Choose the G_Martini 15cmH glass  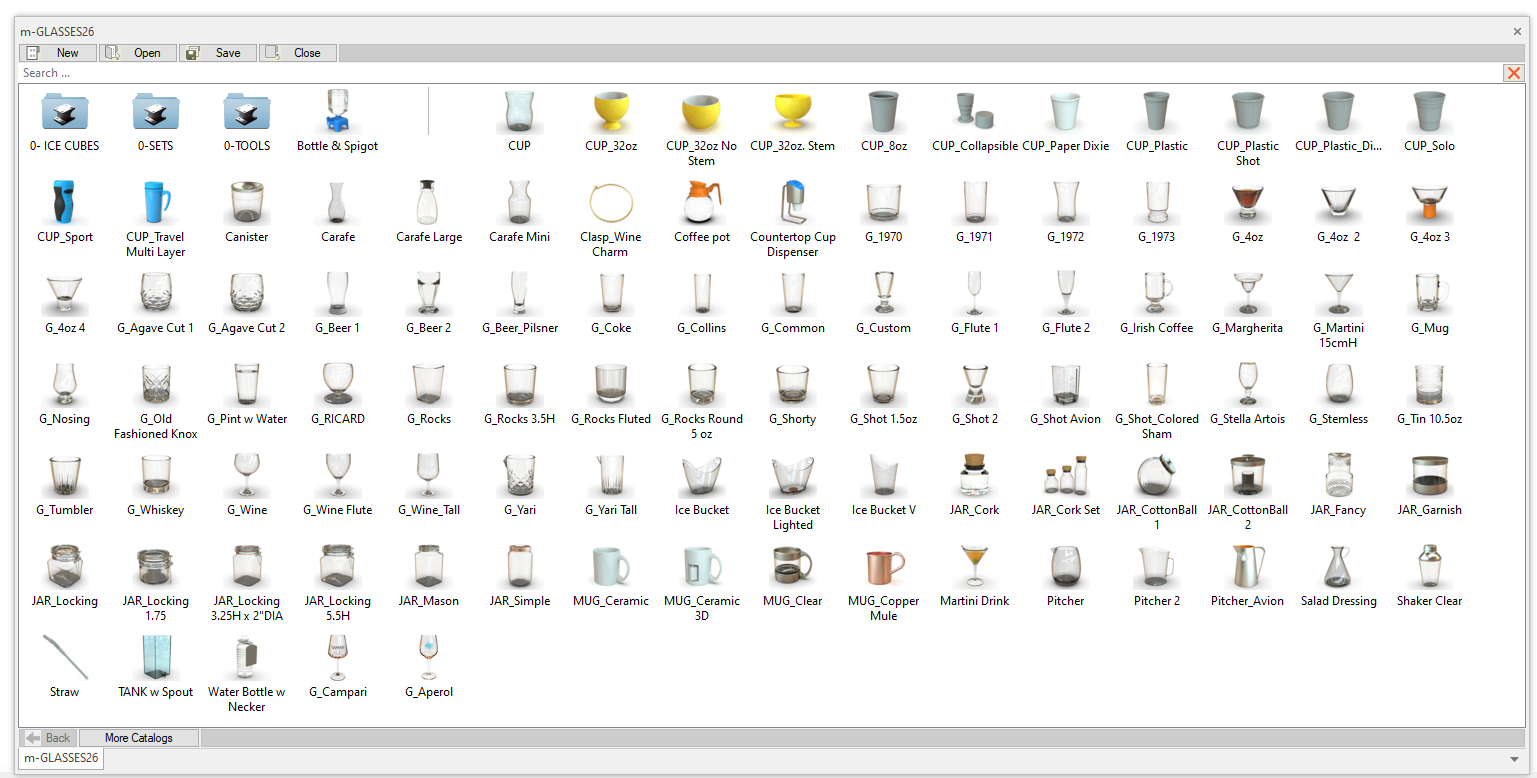pyautogui.click(x=1339, y=295)
